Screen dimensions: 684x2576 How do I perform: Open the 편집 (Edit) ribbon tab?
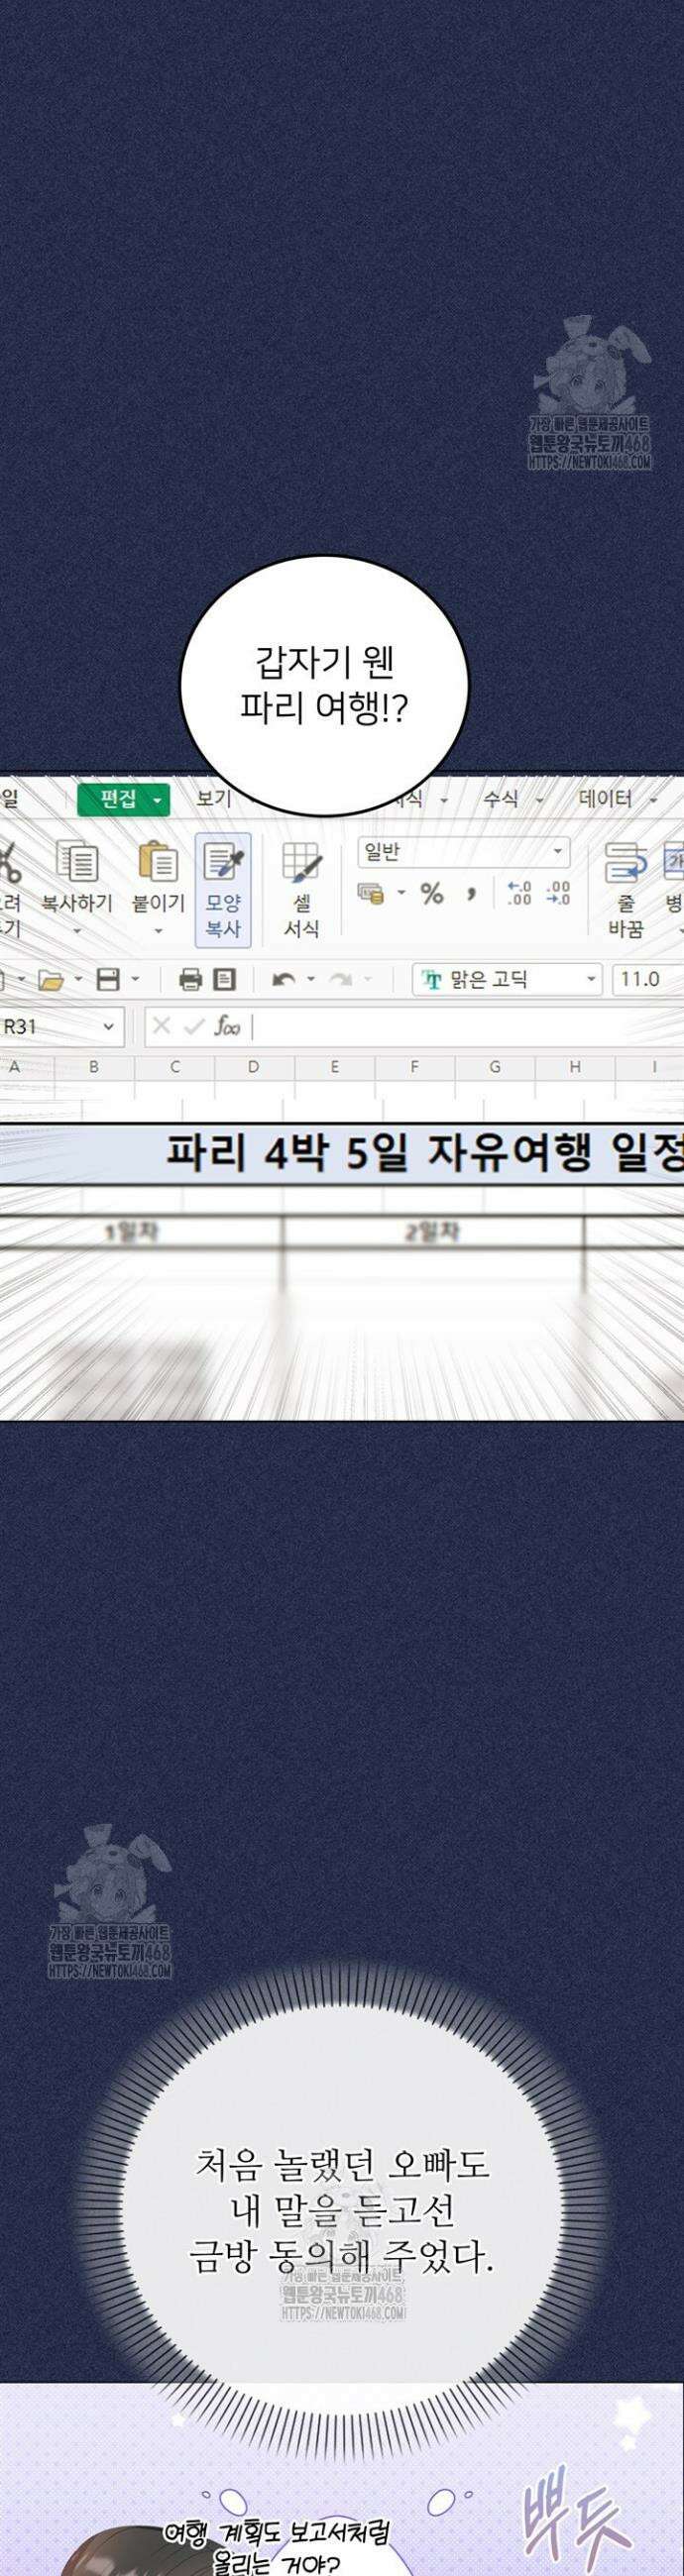coord(123,799)
